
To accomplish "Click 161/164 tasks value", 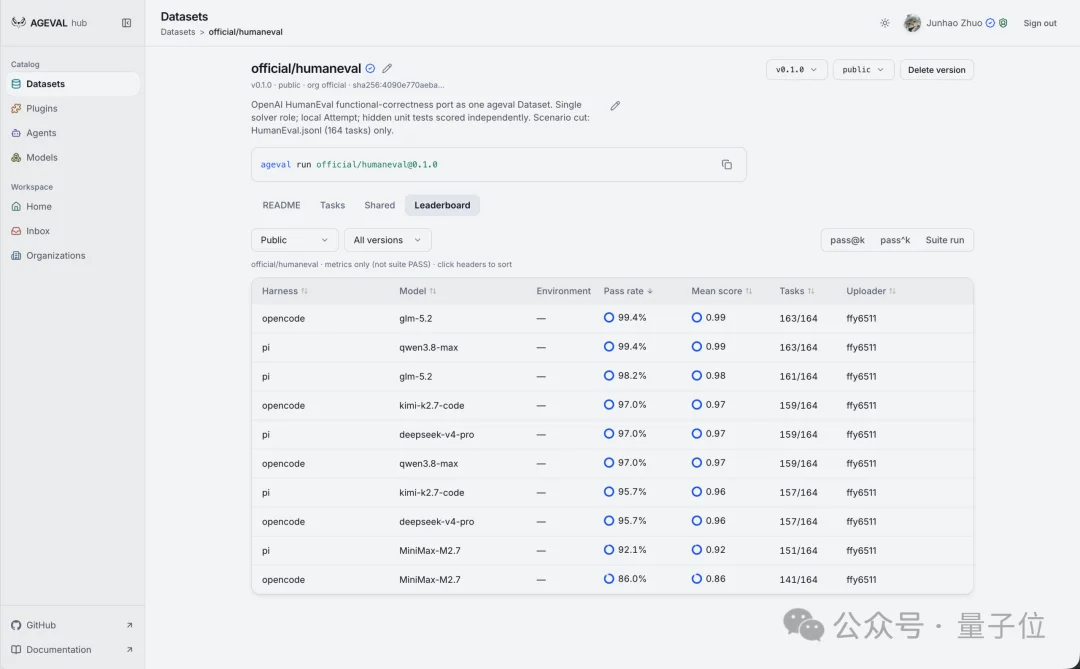I will pos(798,376).
